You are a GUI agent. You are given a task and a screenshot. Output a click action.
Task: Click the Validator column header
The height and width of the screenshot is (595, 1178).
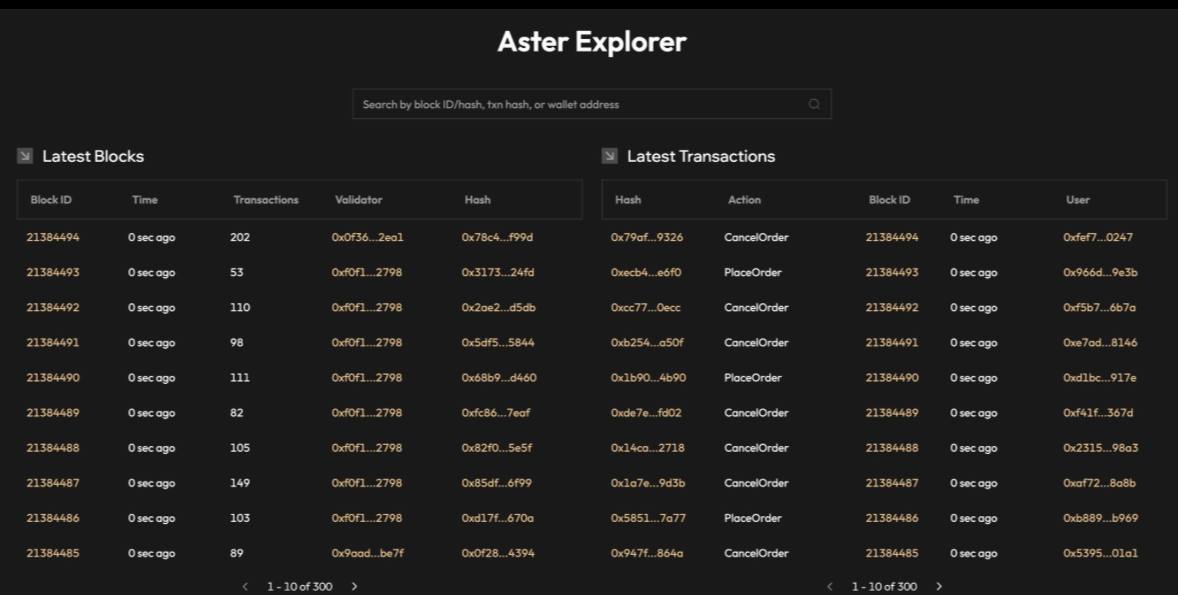[x=358, y=200]
